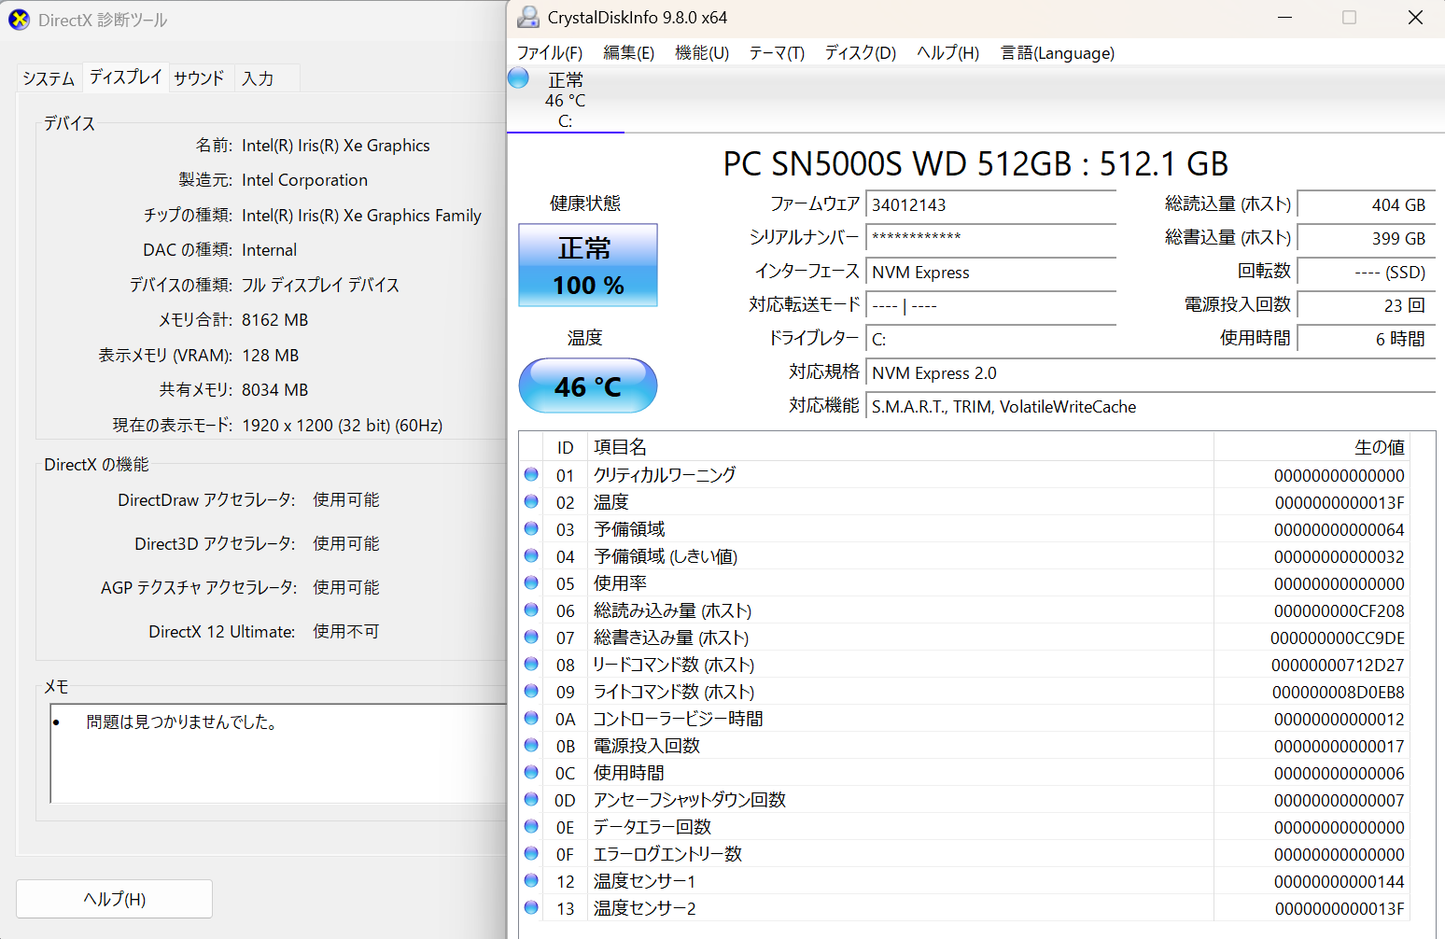The height and width of the screenshot is (939, 1445).
Task: Open the ディスク(D) menu
Action: 860,53
